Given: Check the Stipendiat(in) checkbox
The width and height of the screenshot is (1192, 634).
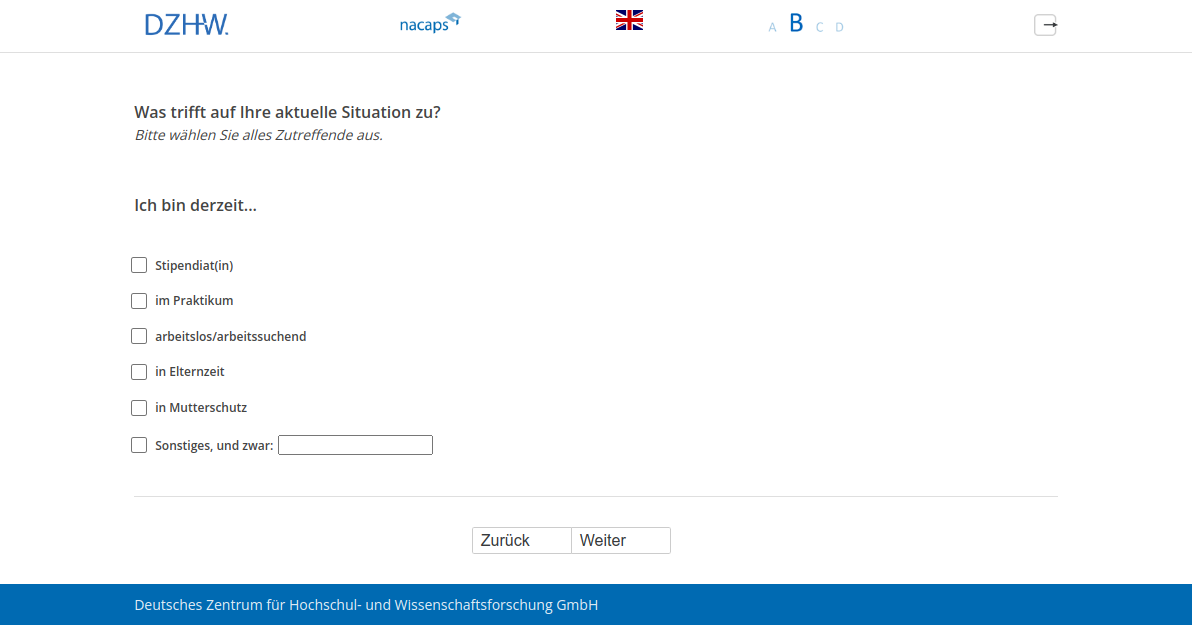Looking at the screenshot, I should 139,265.
